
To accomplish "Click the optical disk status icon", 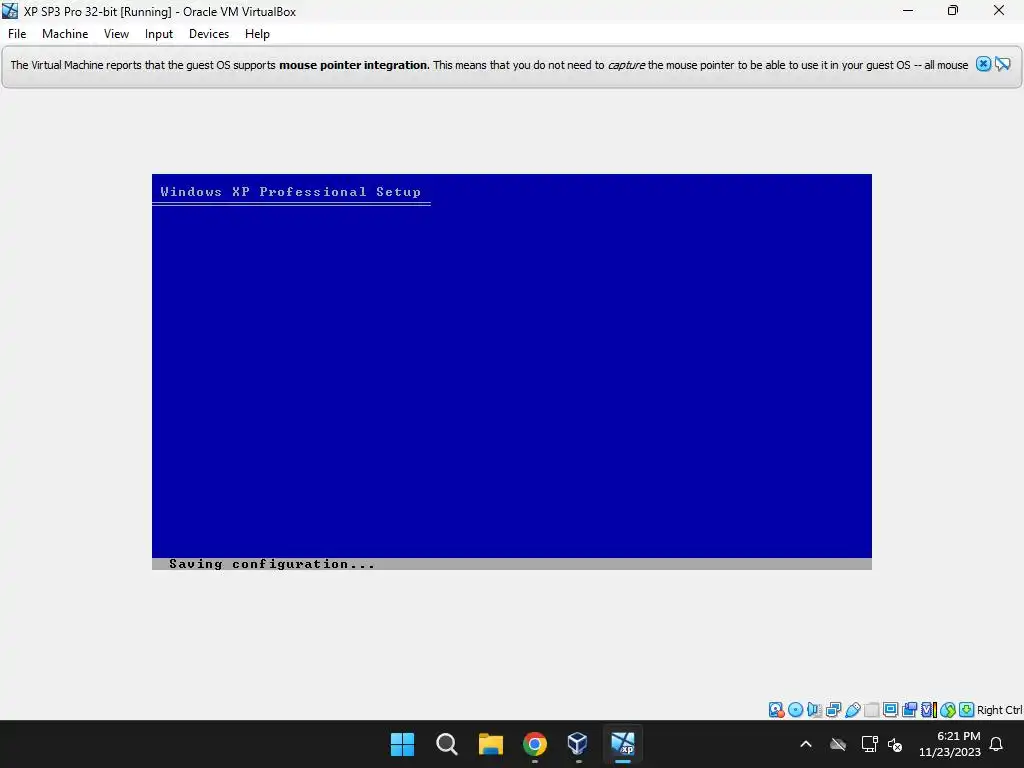I will pos(795,710).
